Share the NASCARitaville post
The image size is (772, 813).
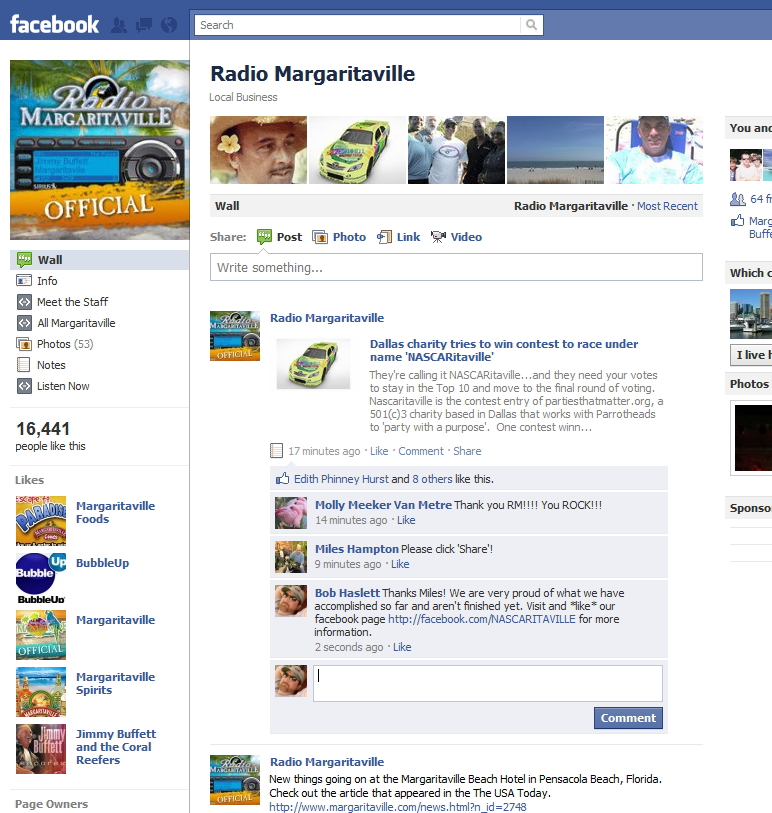(x=467, y=451)
